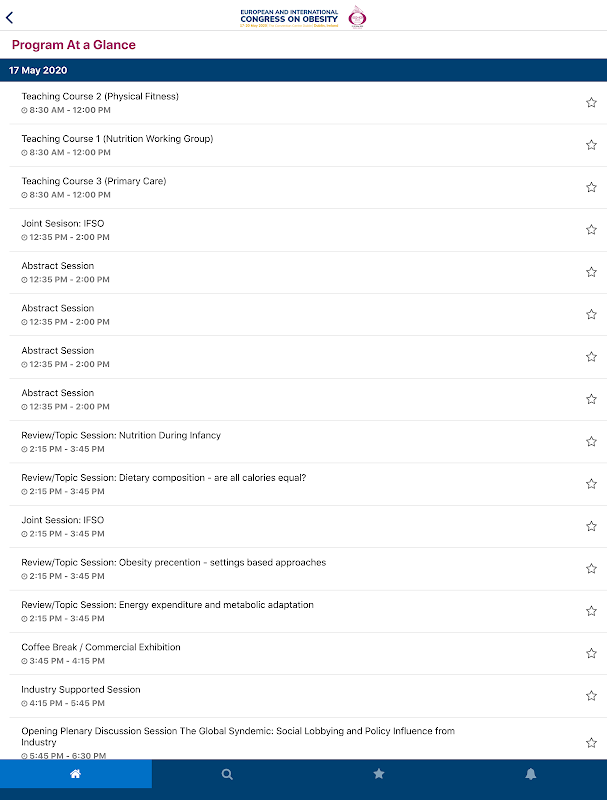Screen dimensions: 607x800
Task: Star the Industry Supported Session
Action: click(591, 696)
